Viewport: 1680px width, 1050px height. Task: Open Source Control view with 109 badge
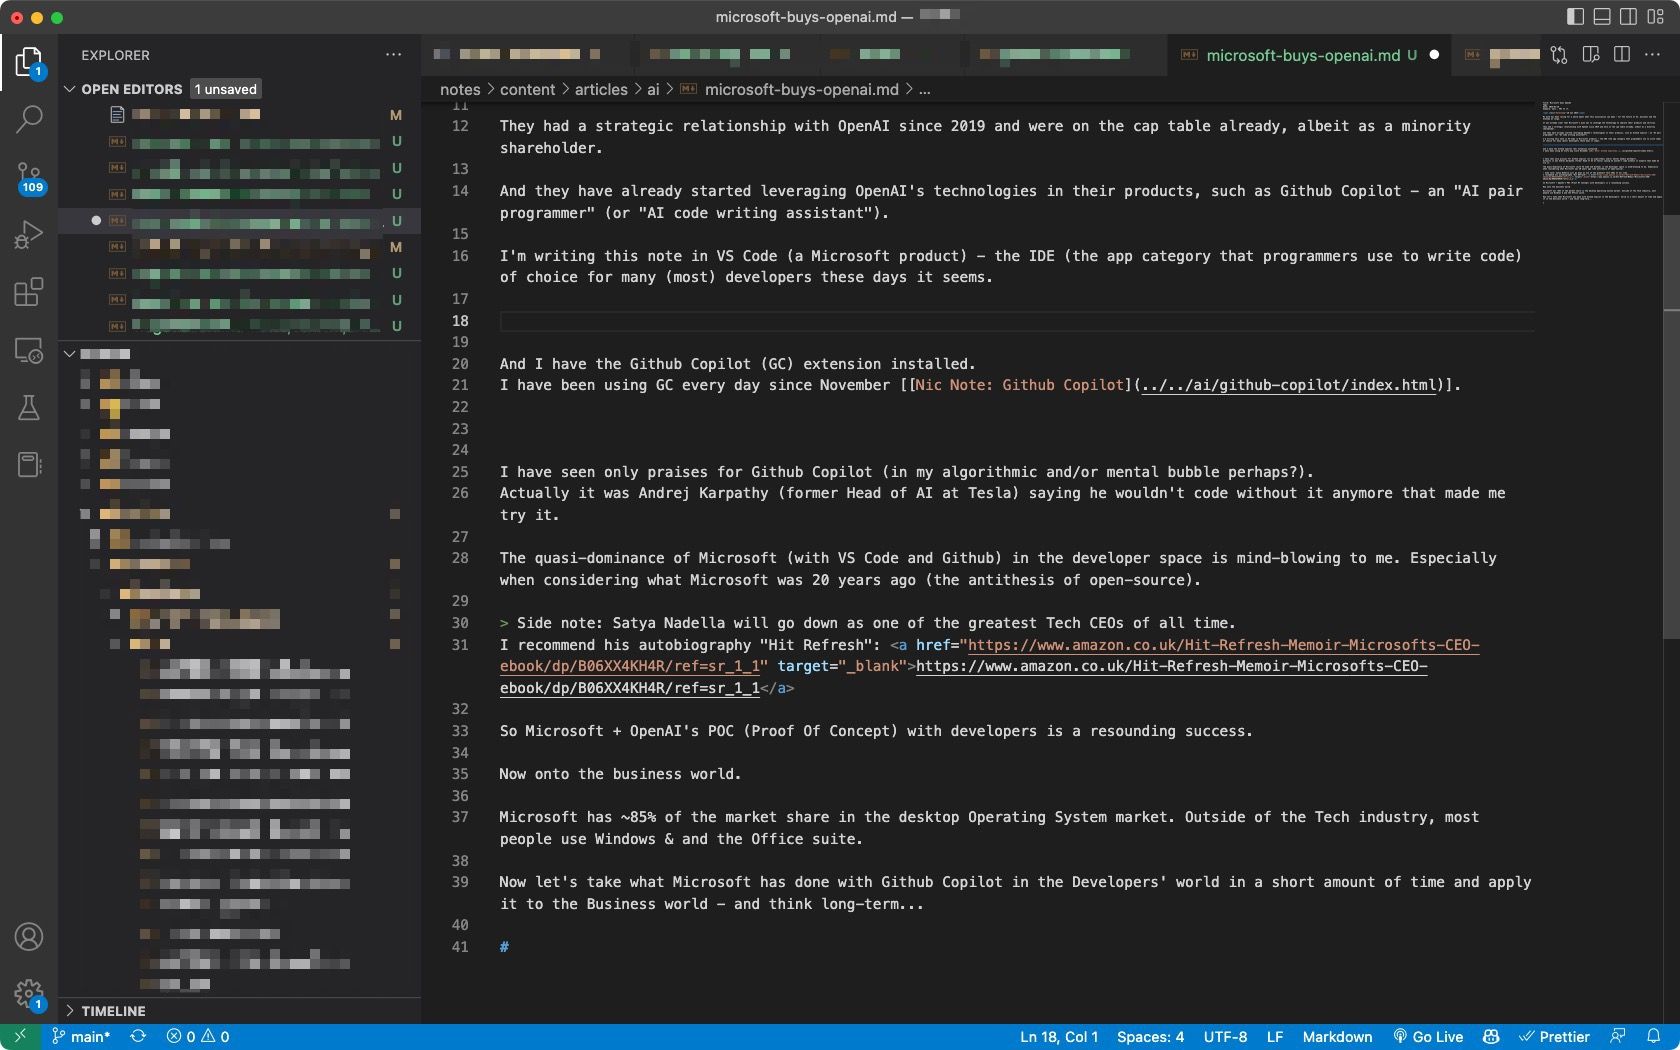click(29, 178)
